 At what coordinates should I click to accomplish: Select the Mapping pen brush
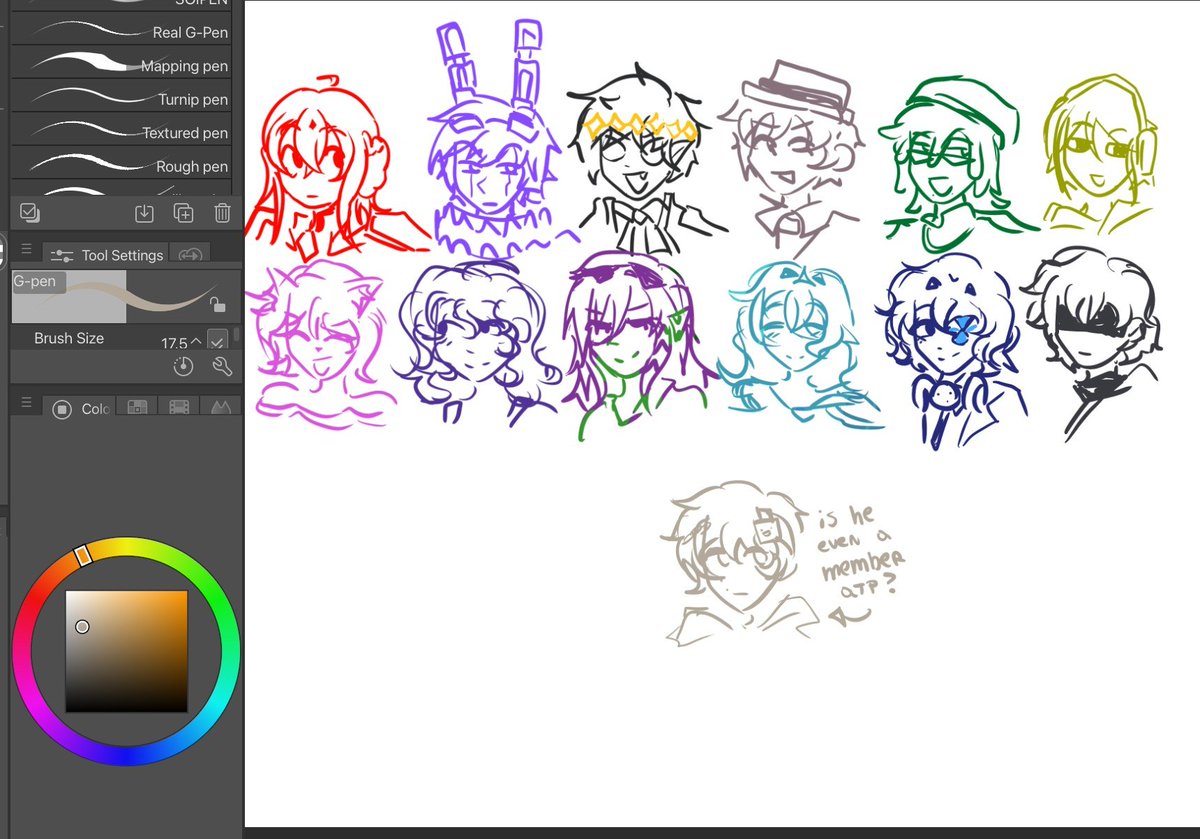121,66
